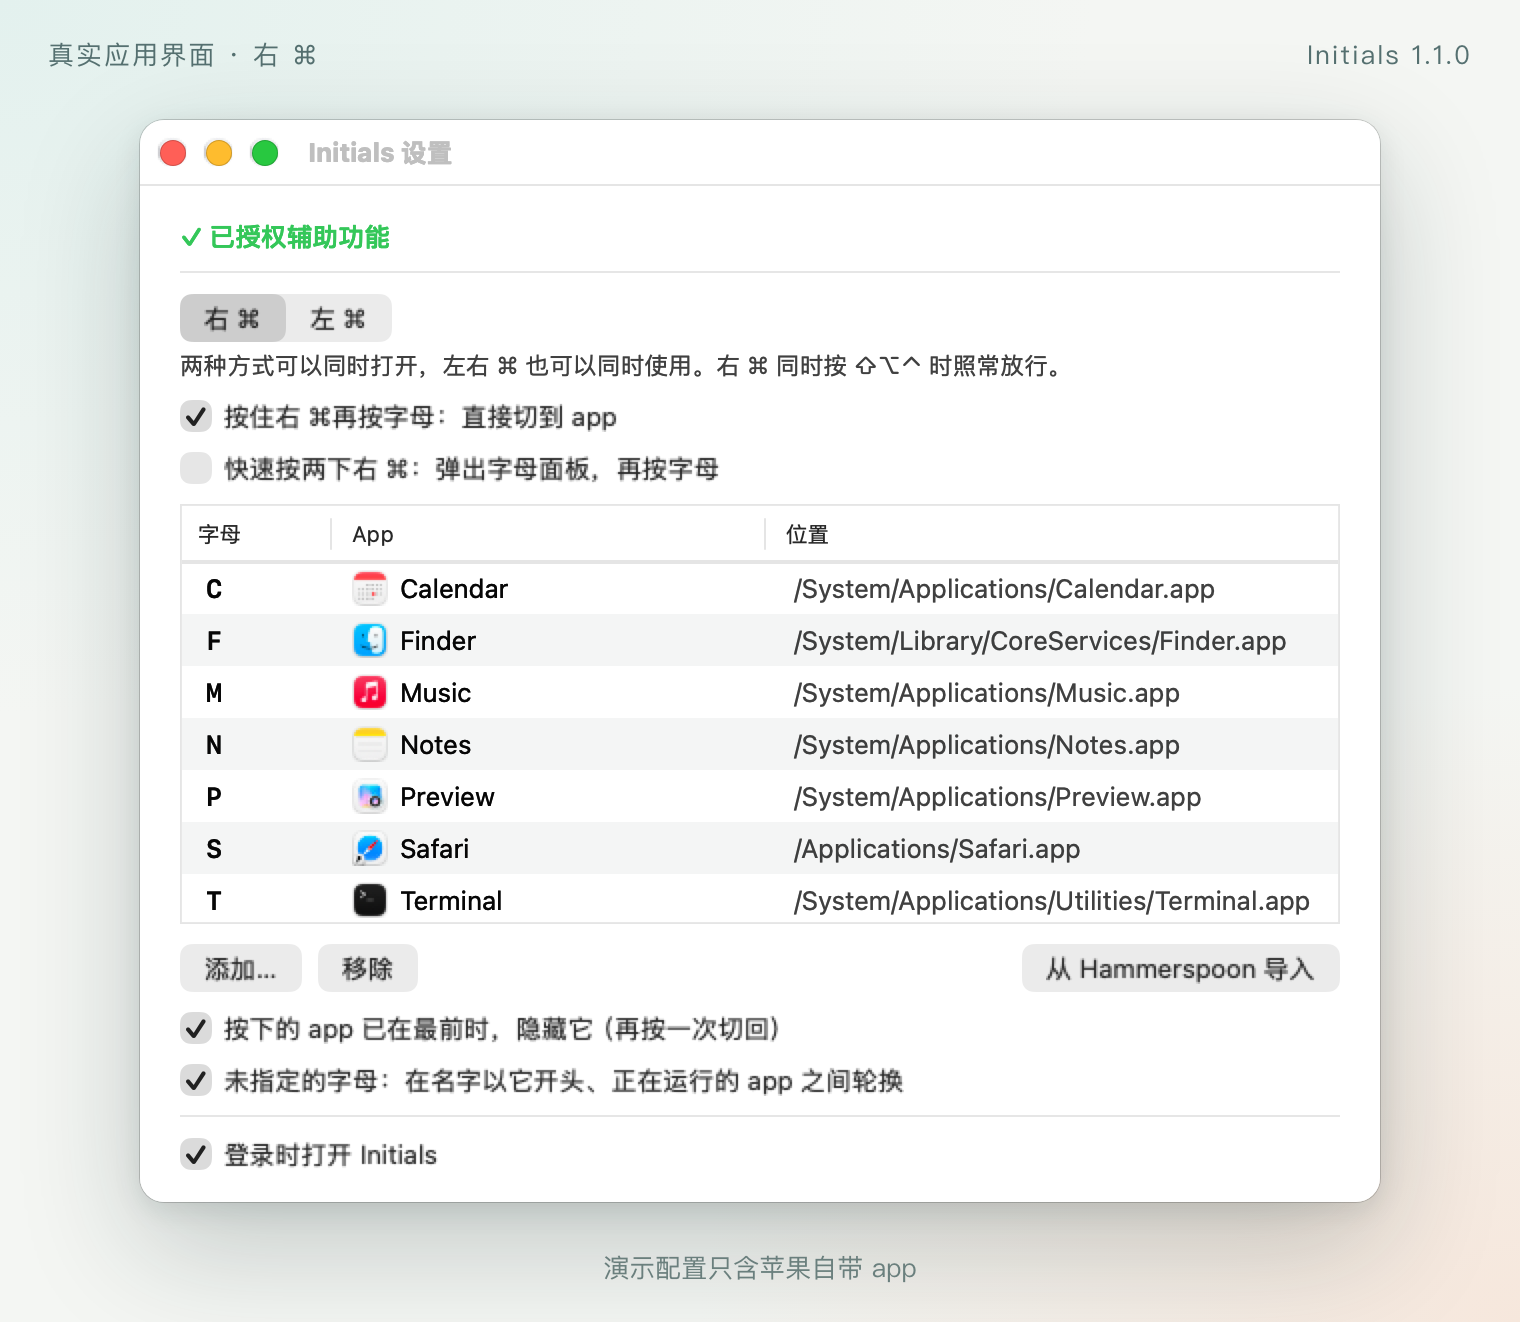Image resolution: width=1520 pixels, height=1322 pixels.
Task: Select the Finder row name
Action: pos(438,641)
